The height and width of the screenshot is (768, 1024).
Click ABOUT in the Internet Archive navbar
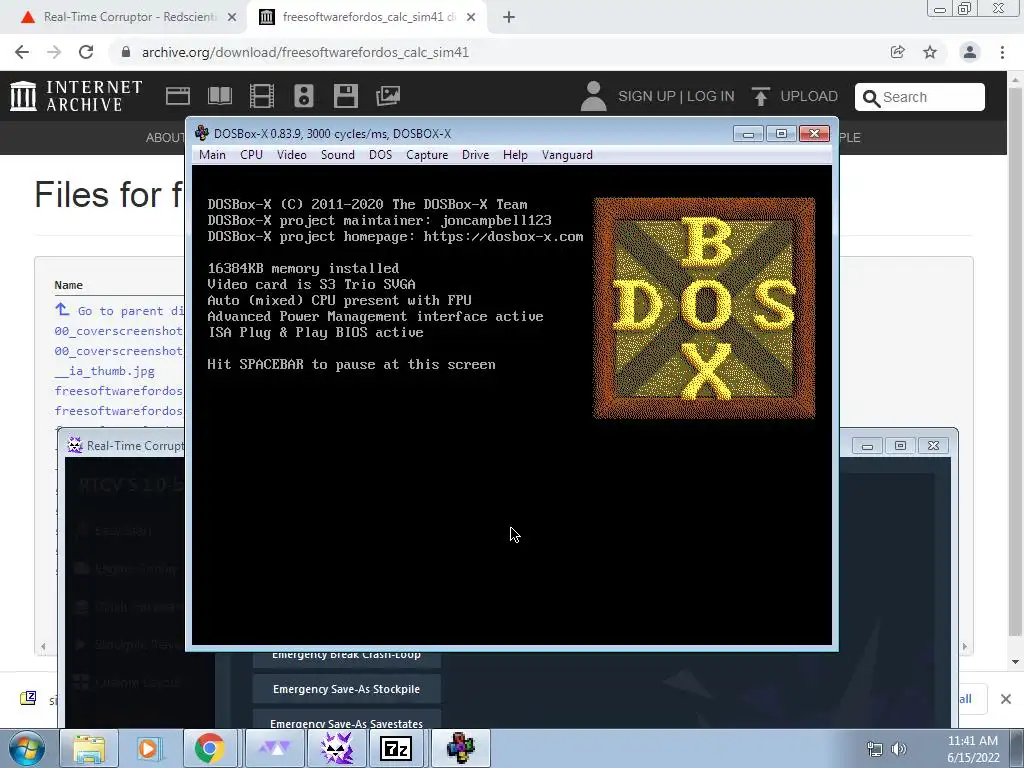click(x=165, y=137)
